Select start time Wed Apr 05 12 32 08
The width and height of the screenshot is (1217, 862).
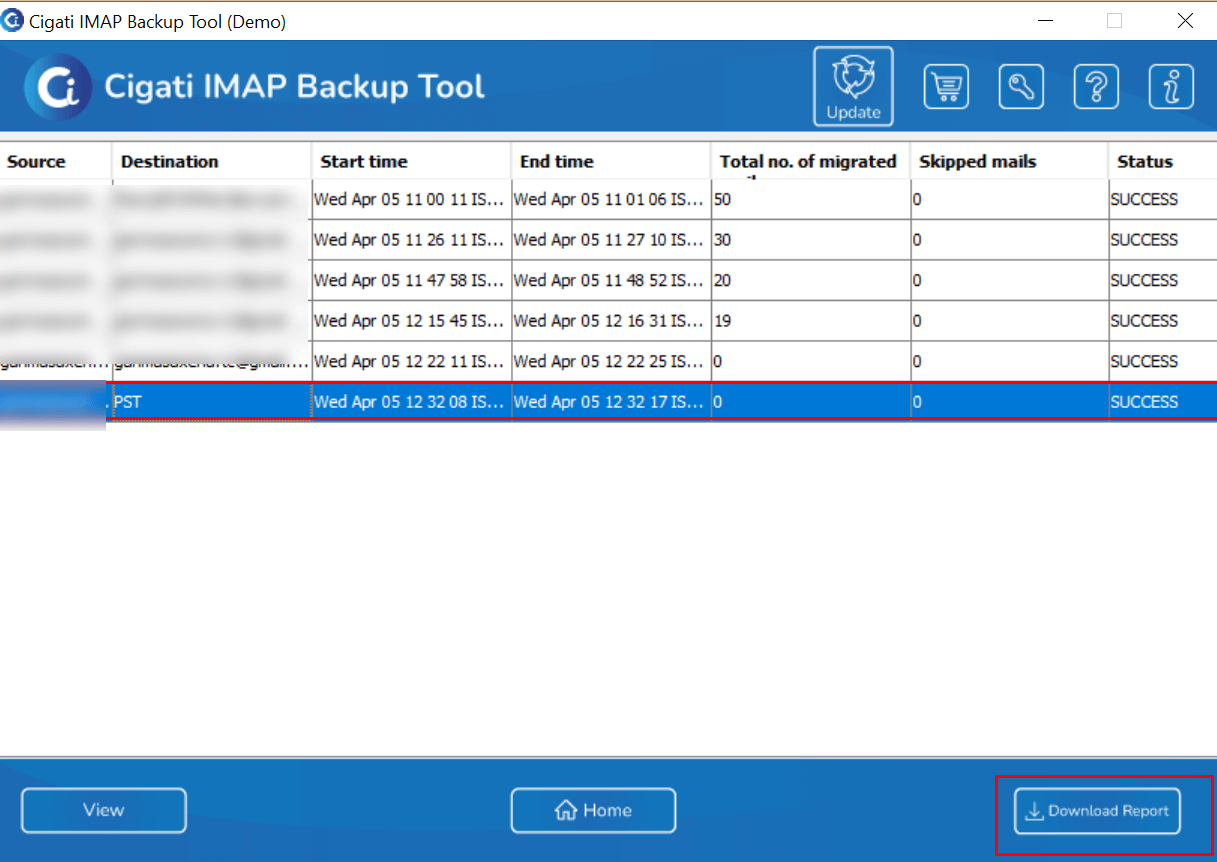click(x=412, y=402)
